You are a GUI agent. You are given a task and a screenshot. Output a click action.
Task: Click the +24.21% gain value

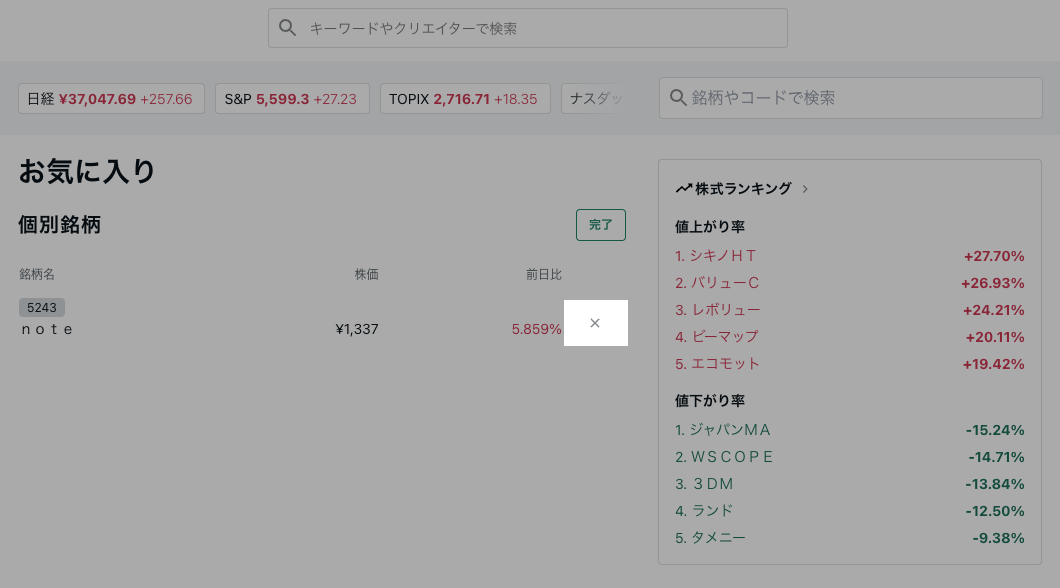(x=993, y=310)
